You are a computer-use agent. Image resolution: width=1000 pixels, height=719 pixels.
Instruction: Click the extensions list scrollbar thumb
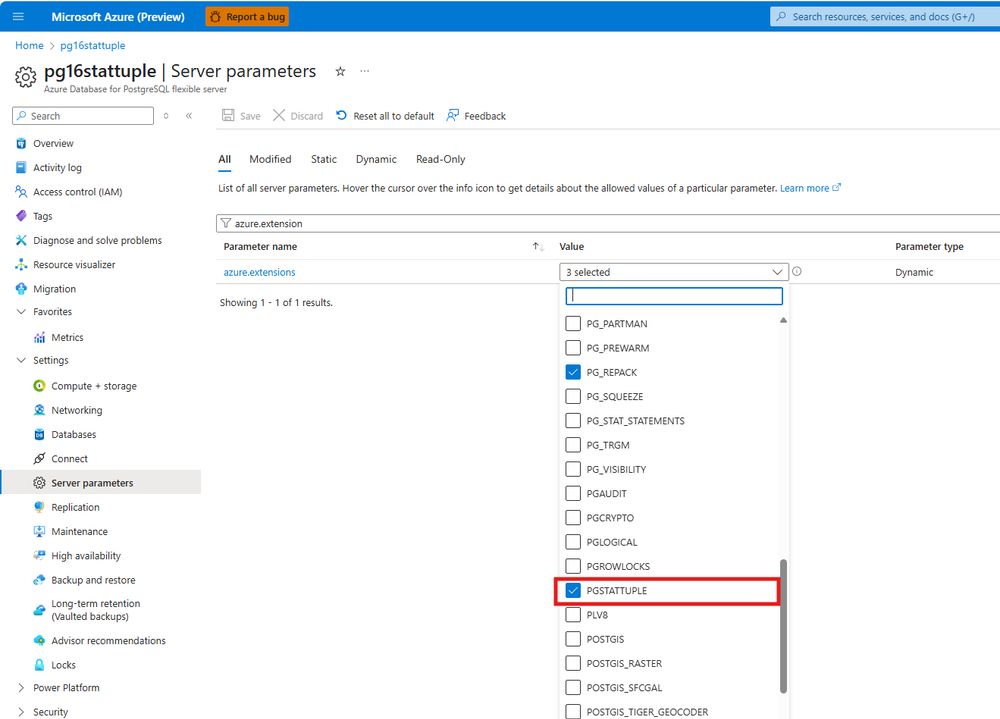783,626
